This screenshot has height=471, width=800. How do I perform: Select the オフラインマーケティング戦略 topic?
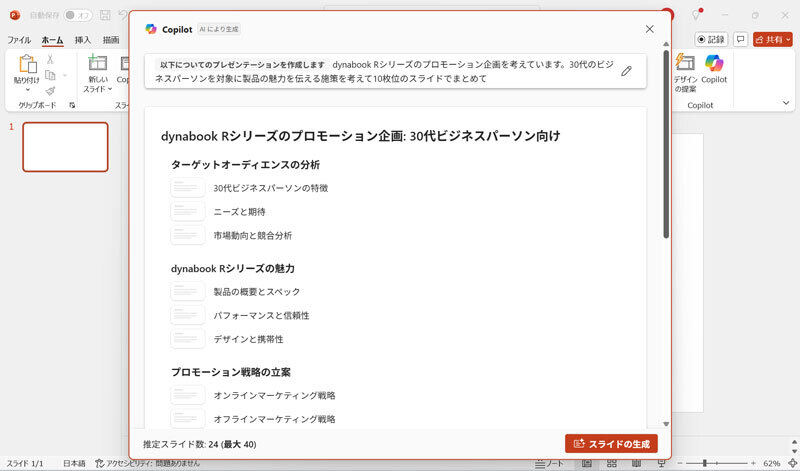point(274,419)
